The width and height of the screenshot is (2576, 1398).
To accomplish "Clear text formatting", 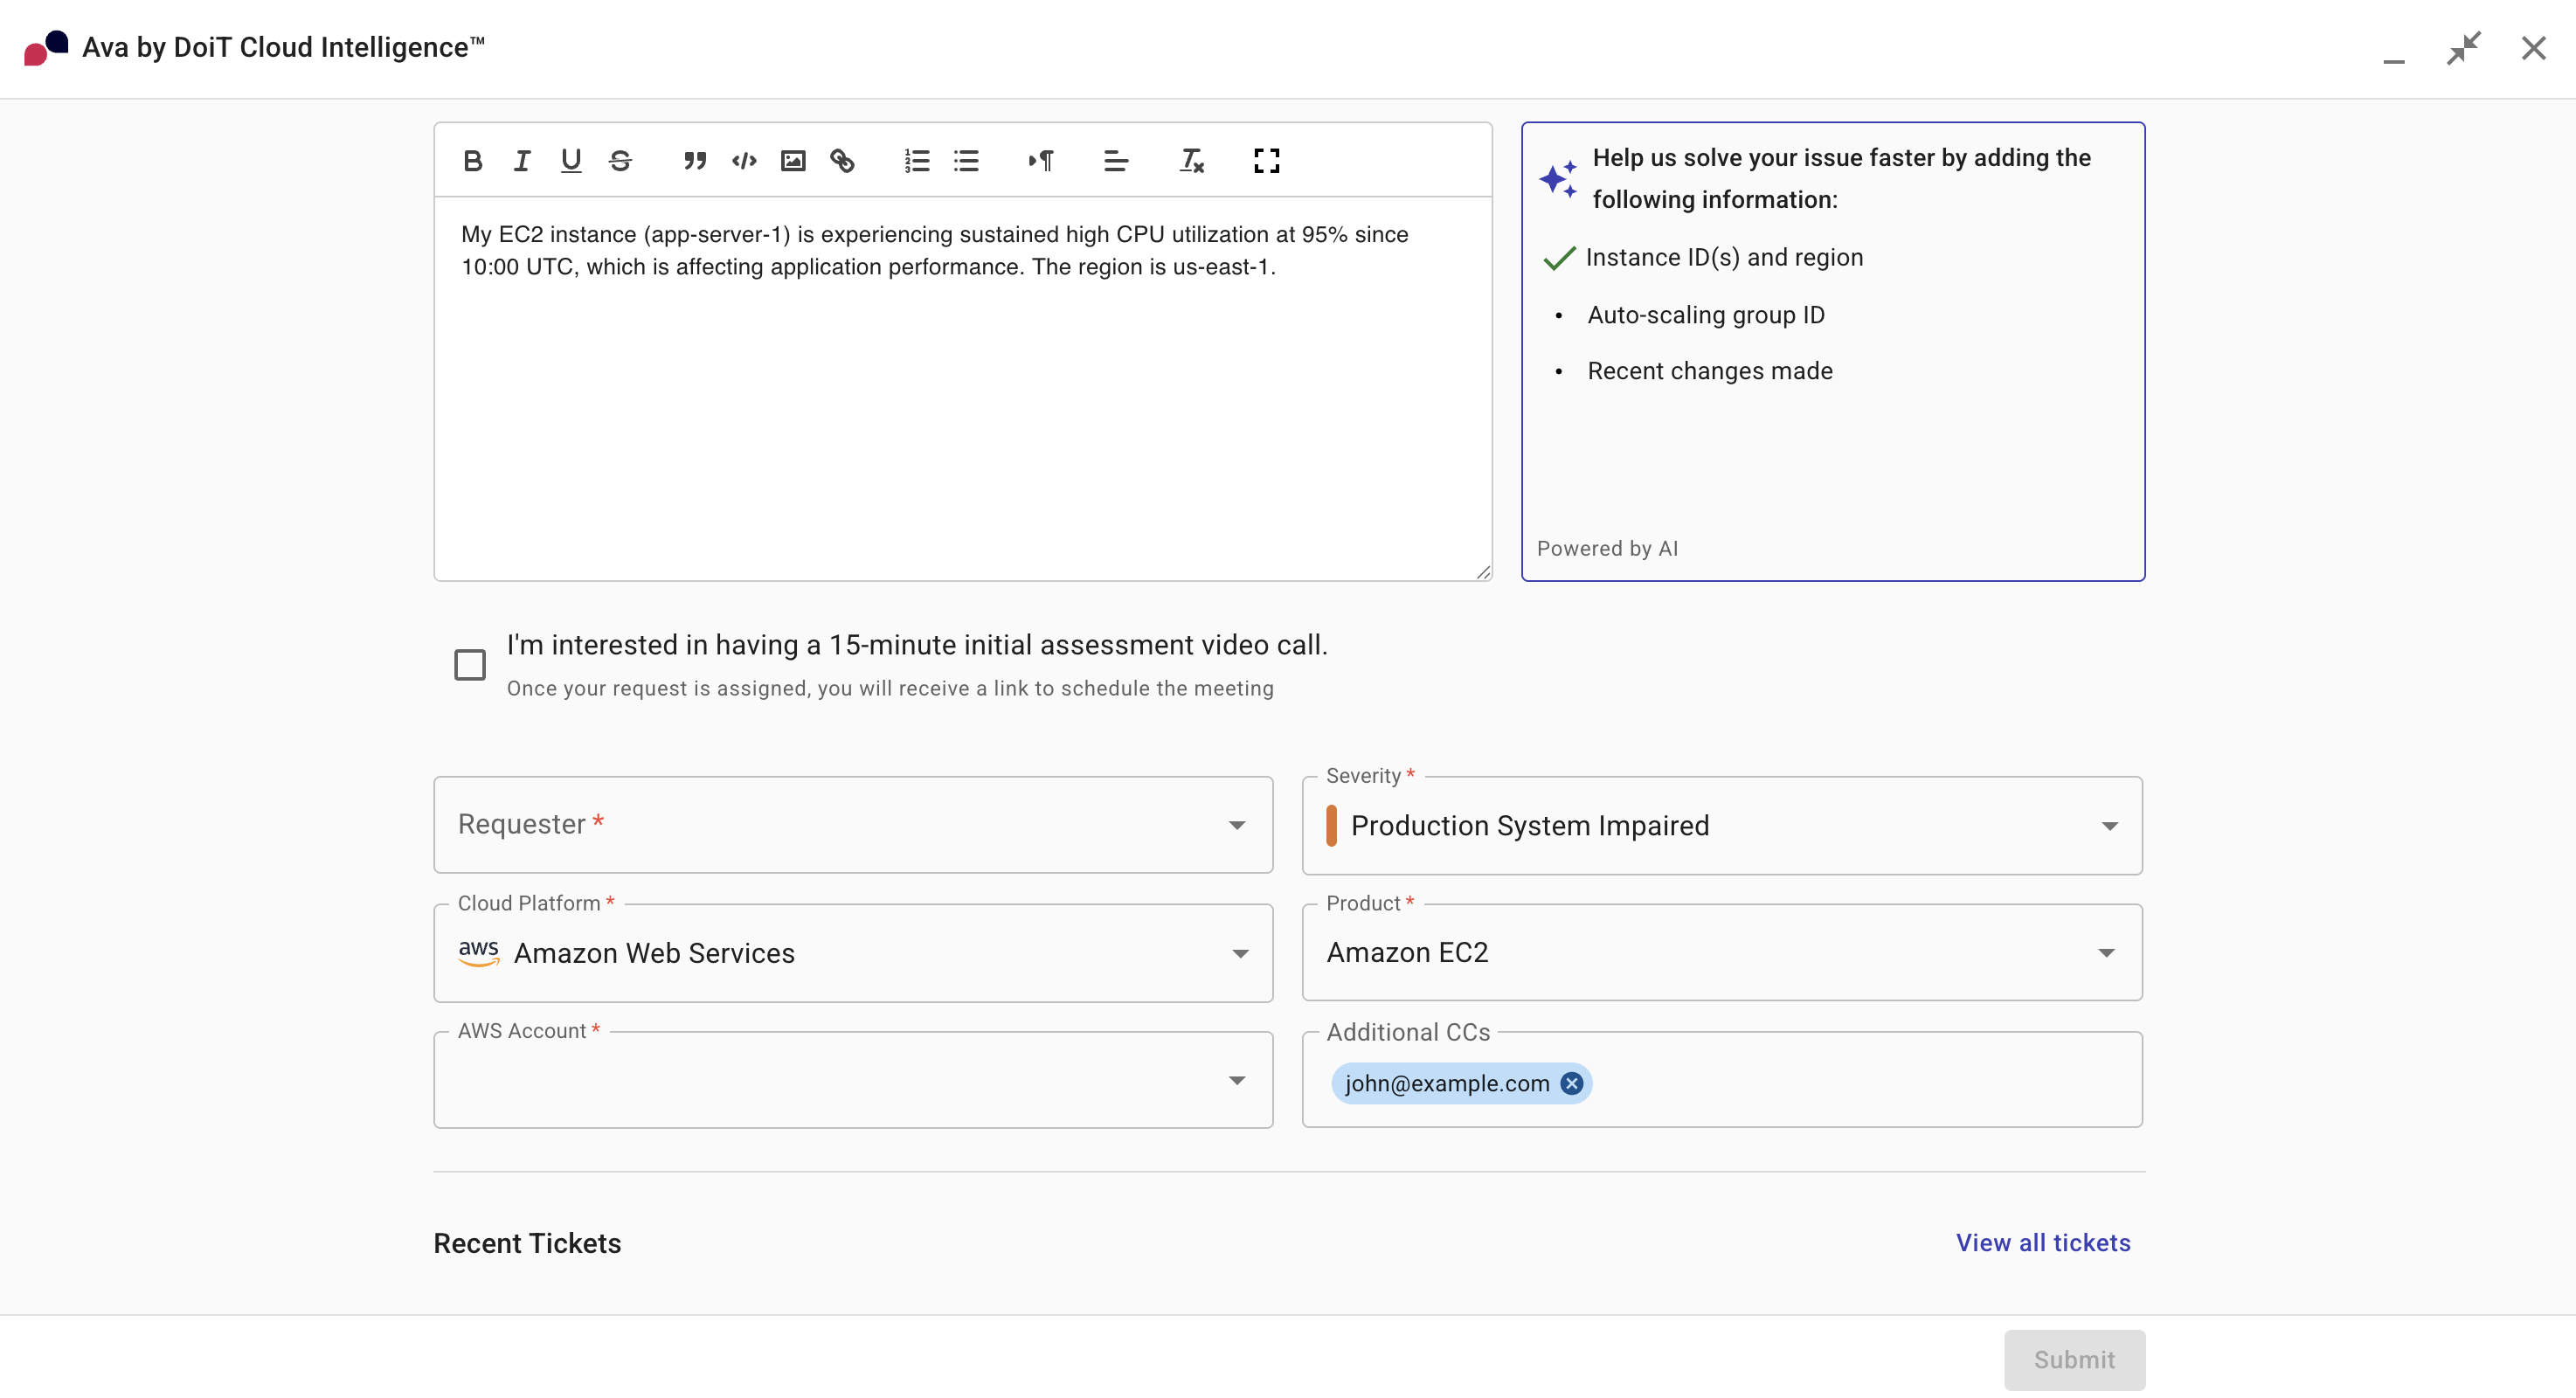I will pos(1191,160).
